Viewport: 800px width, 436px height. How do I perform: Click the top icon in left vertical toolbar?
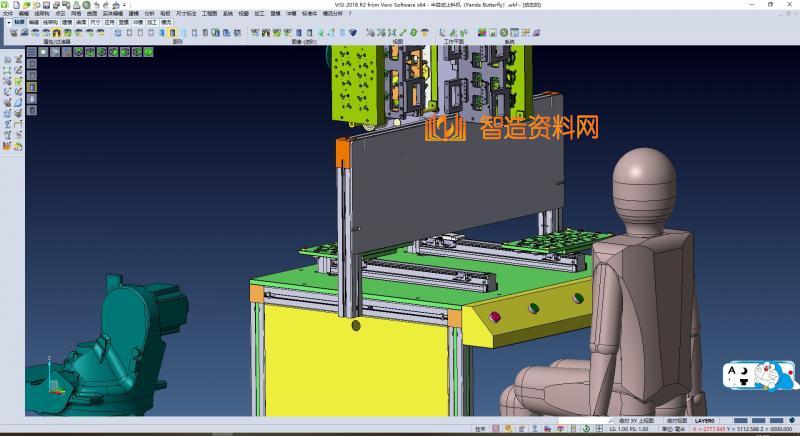coord(8,60)
